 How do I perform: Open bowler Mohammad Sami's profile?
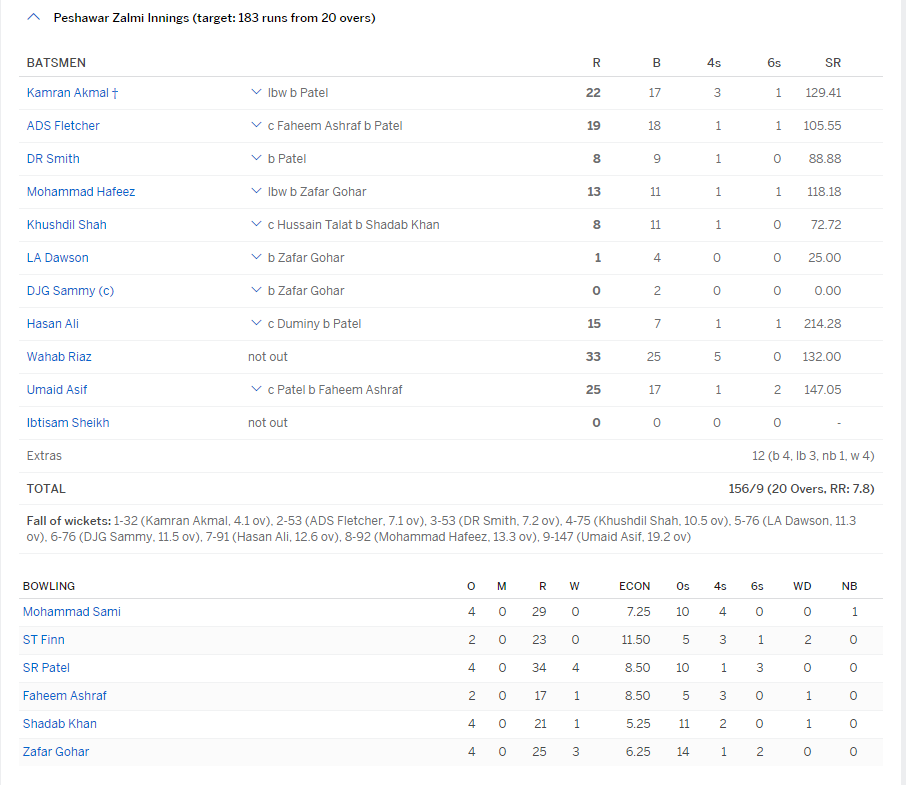pyautogui.click(x=72, y=612)
